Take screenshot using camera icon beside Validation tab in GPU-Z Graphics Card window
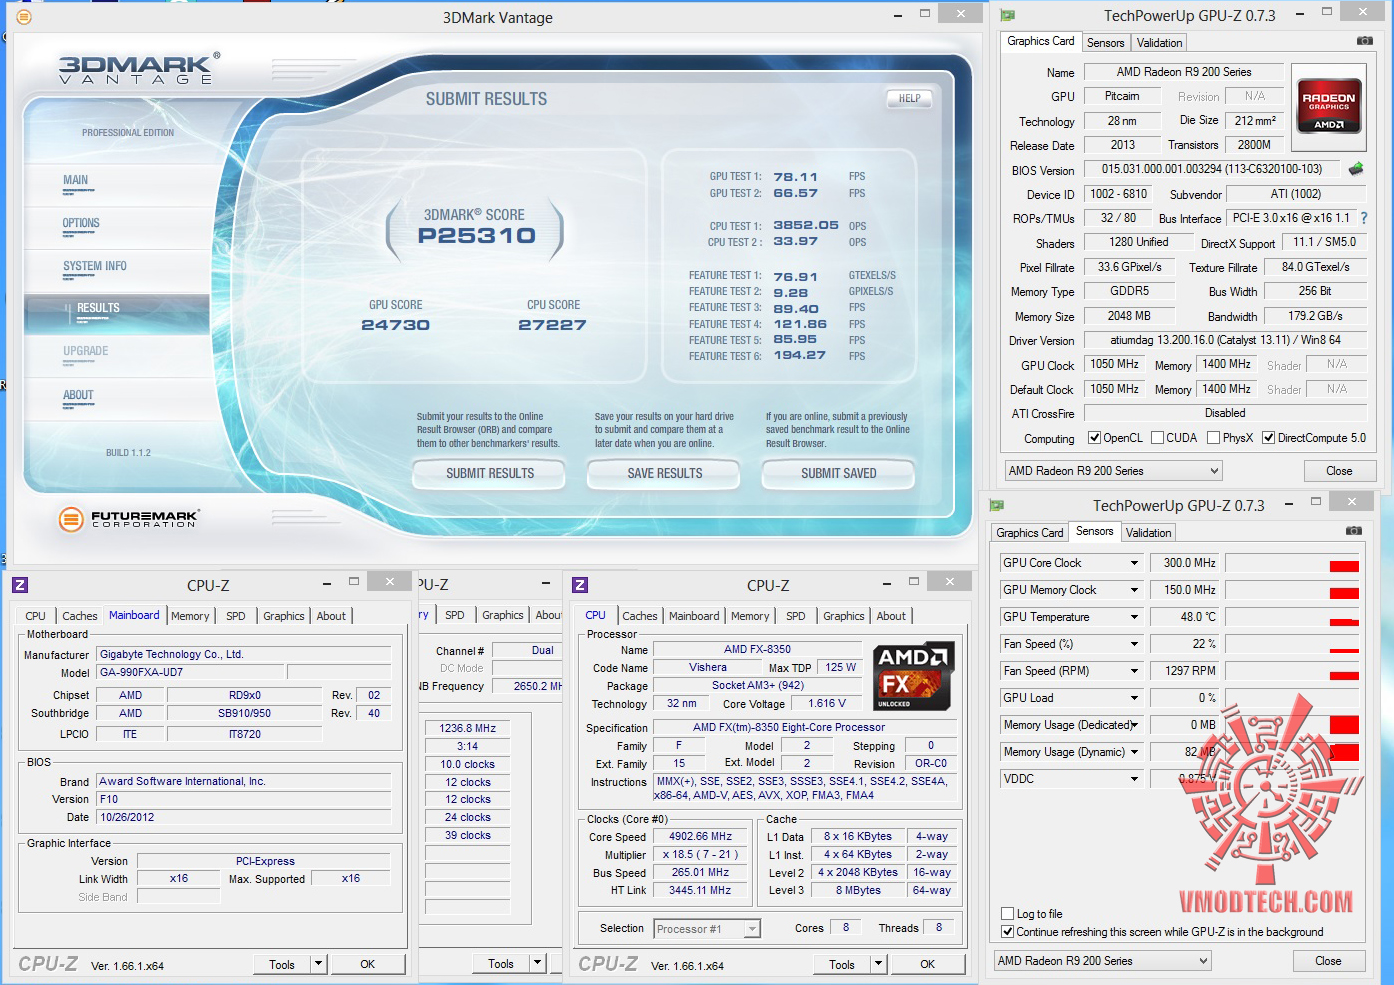 tap(1364, 41)
